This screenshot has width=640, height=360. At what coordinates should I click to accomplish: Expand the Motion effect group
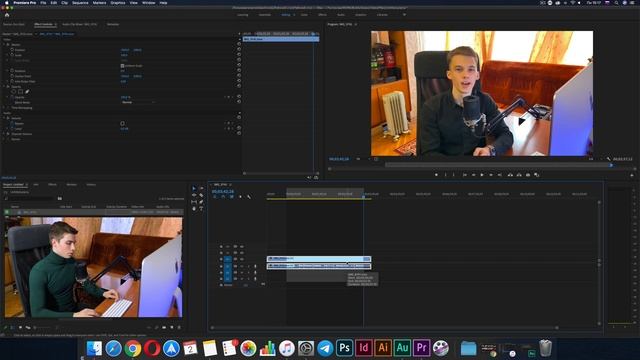4,44
